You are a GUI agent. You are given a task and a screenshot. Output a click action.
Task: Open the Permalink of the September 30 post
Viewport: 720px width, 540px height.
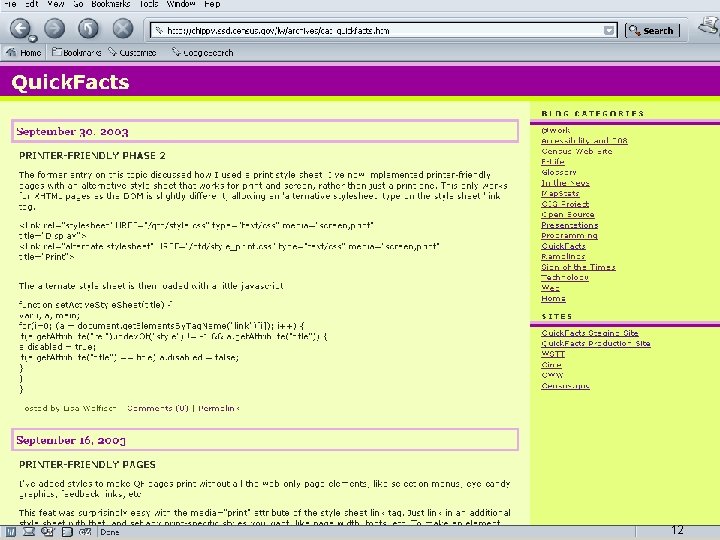point(219,408)
